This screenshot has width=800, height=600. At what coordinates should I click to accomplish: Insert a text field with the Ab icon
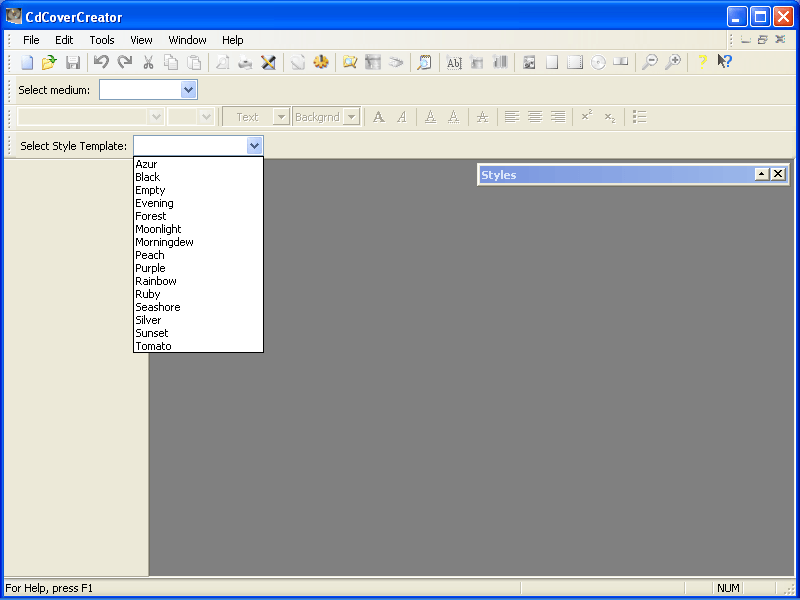454,62
